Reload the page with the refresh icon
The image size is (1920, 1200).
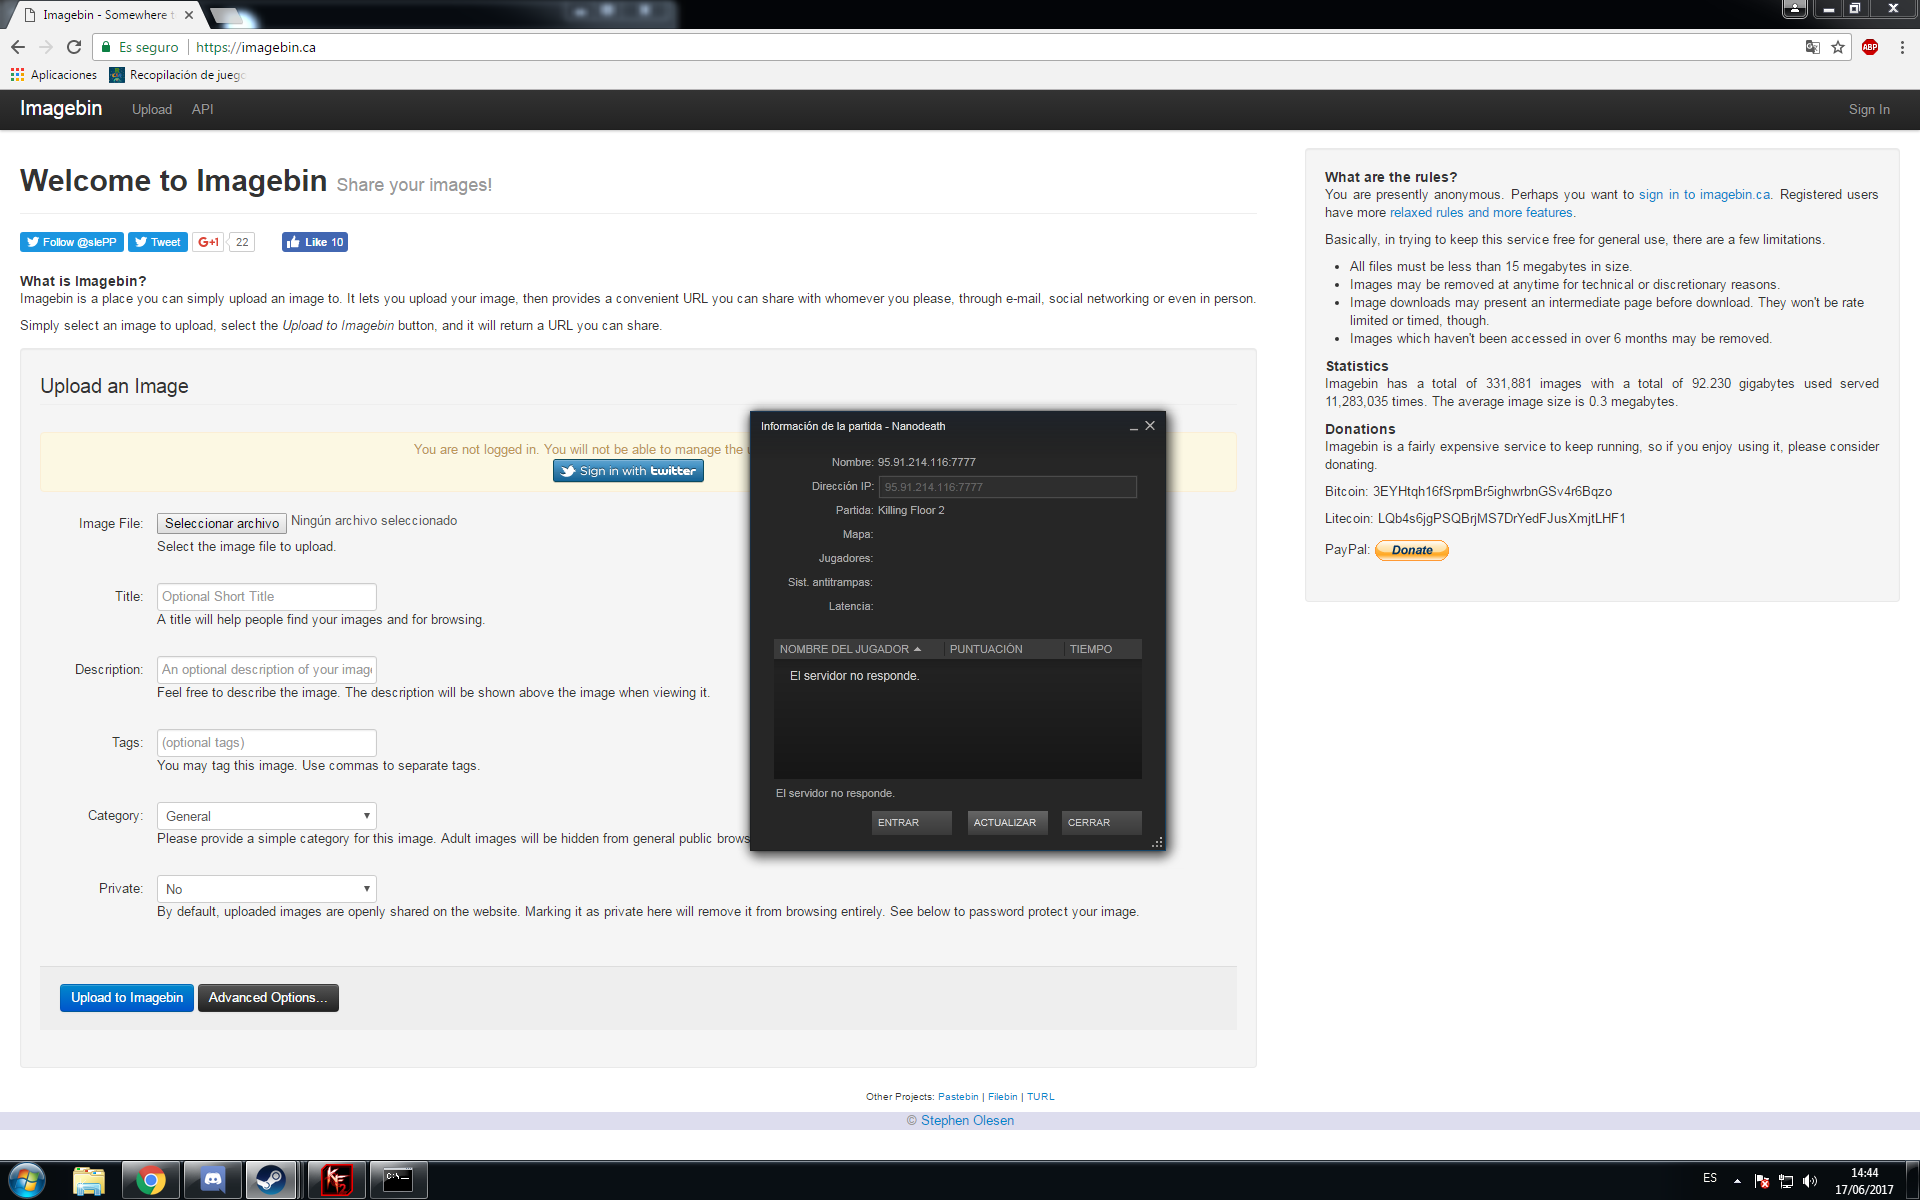click(x=74, y=47)
